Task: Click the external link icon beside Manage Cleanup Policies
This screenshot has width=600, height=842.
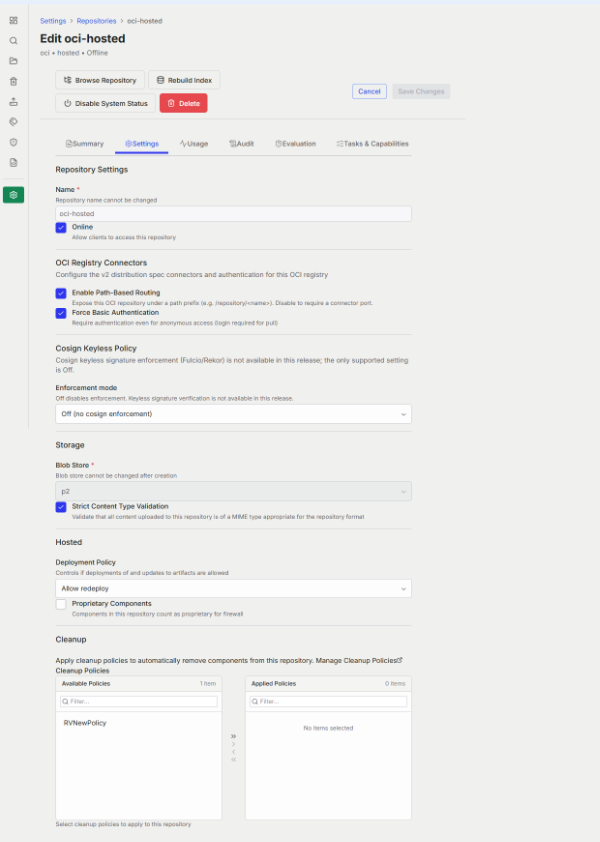Action: coord(400,660)
